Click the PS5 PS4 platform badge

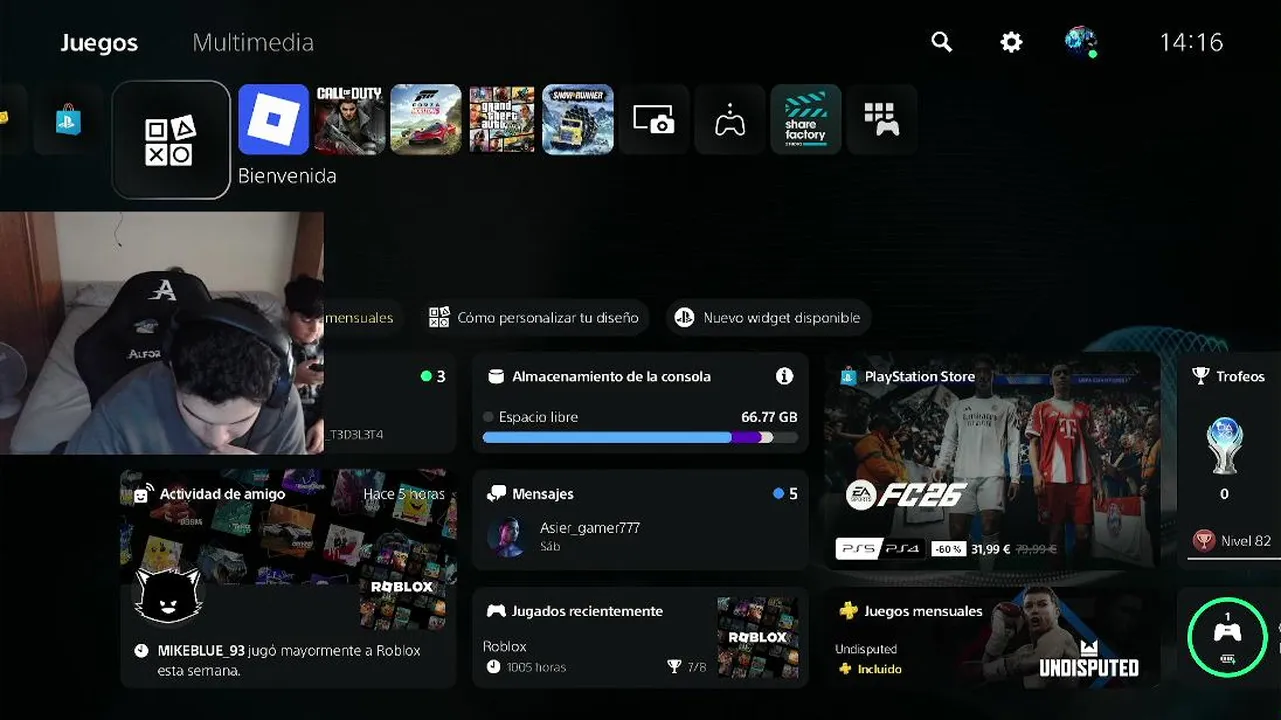coord(881,549)
